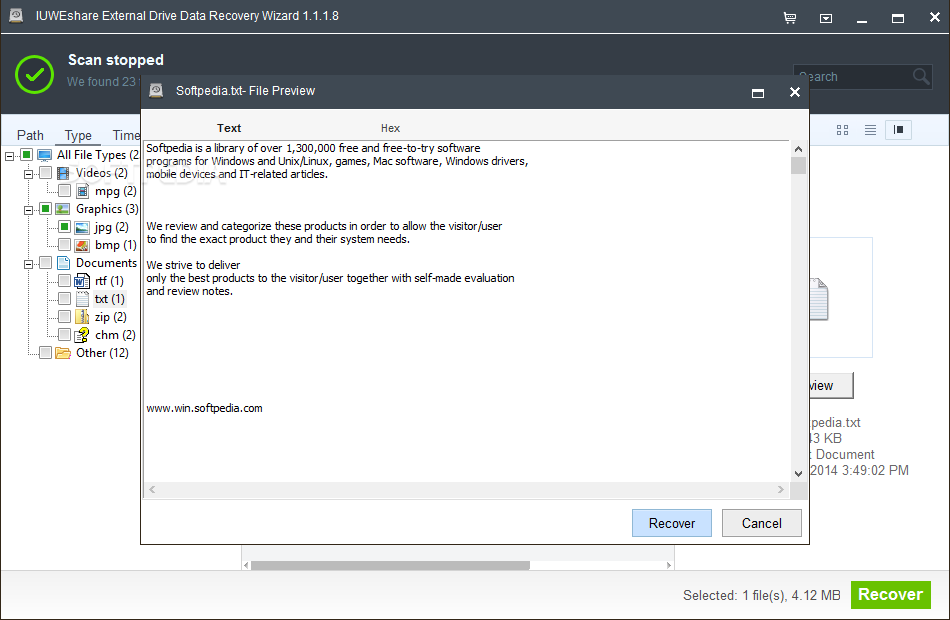Click the Documents page icon

tap(63, 263)
